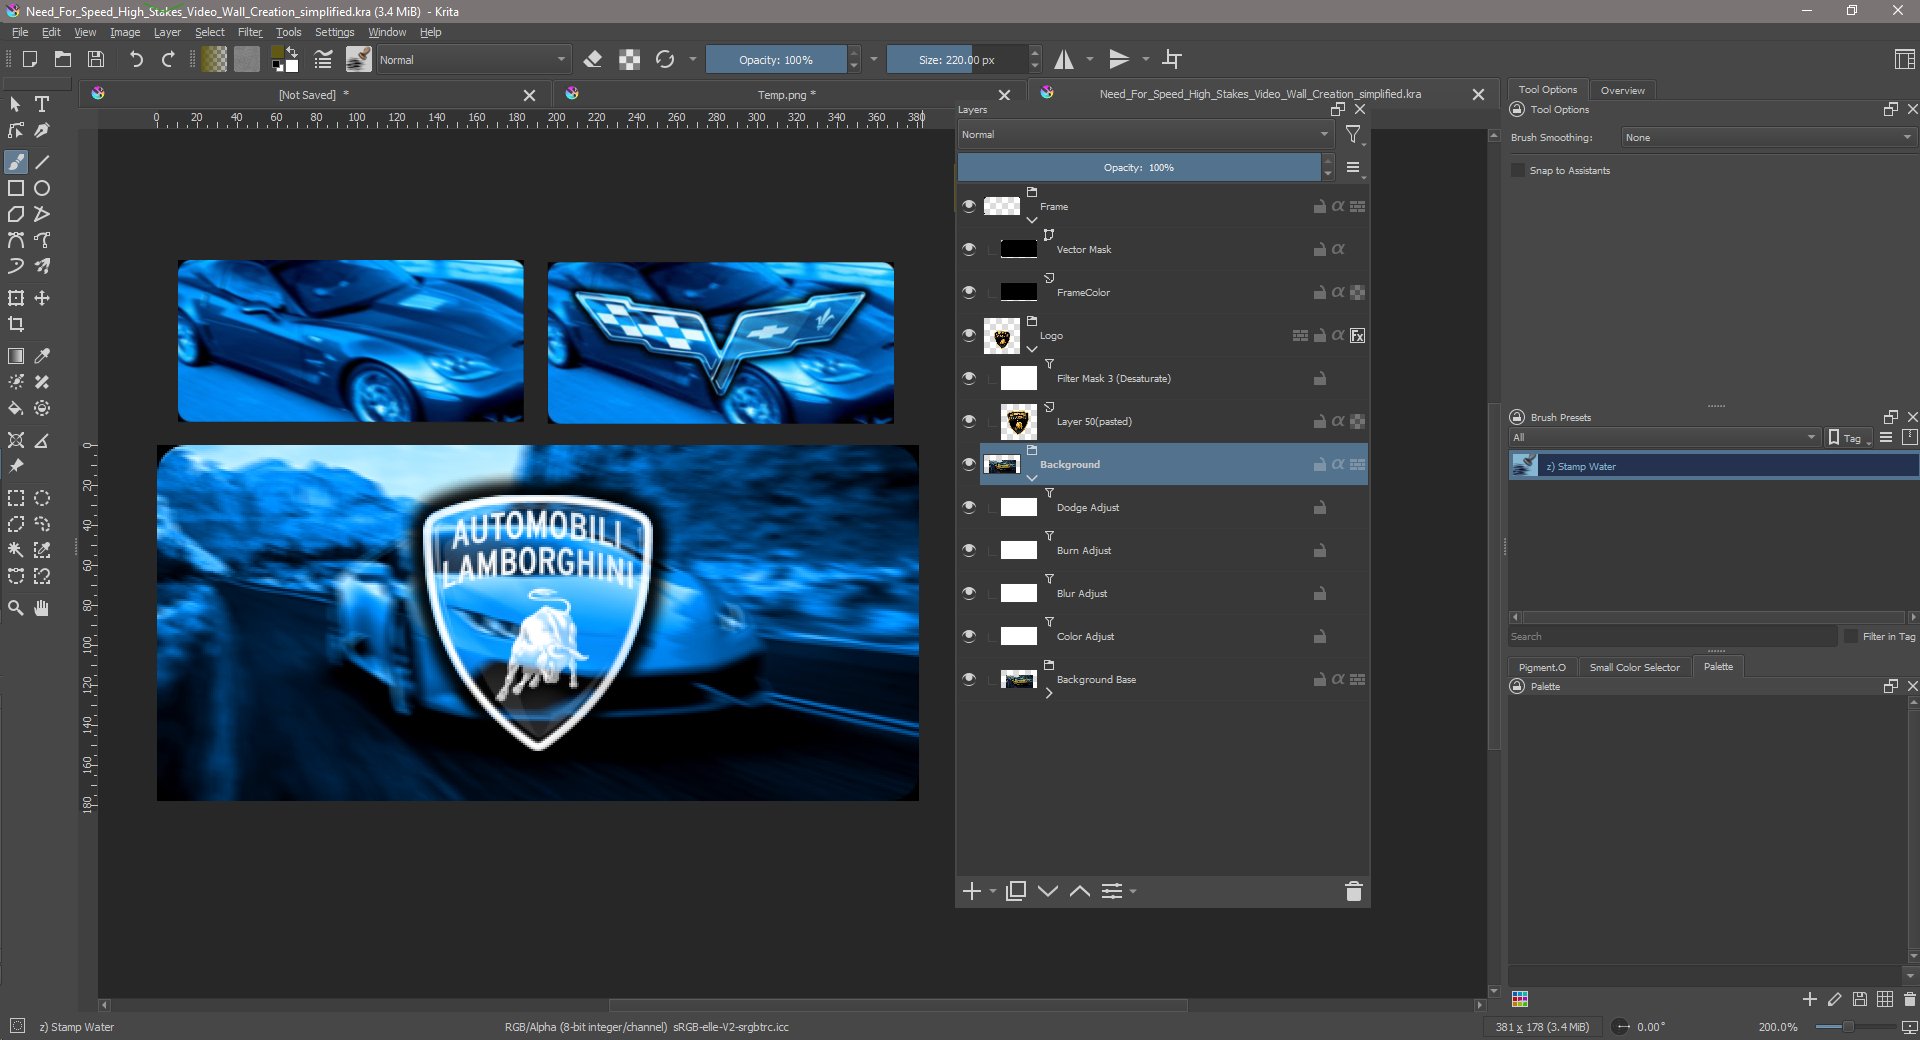
Task: Select the Text tool
Action: (42, 104)
